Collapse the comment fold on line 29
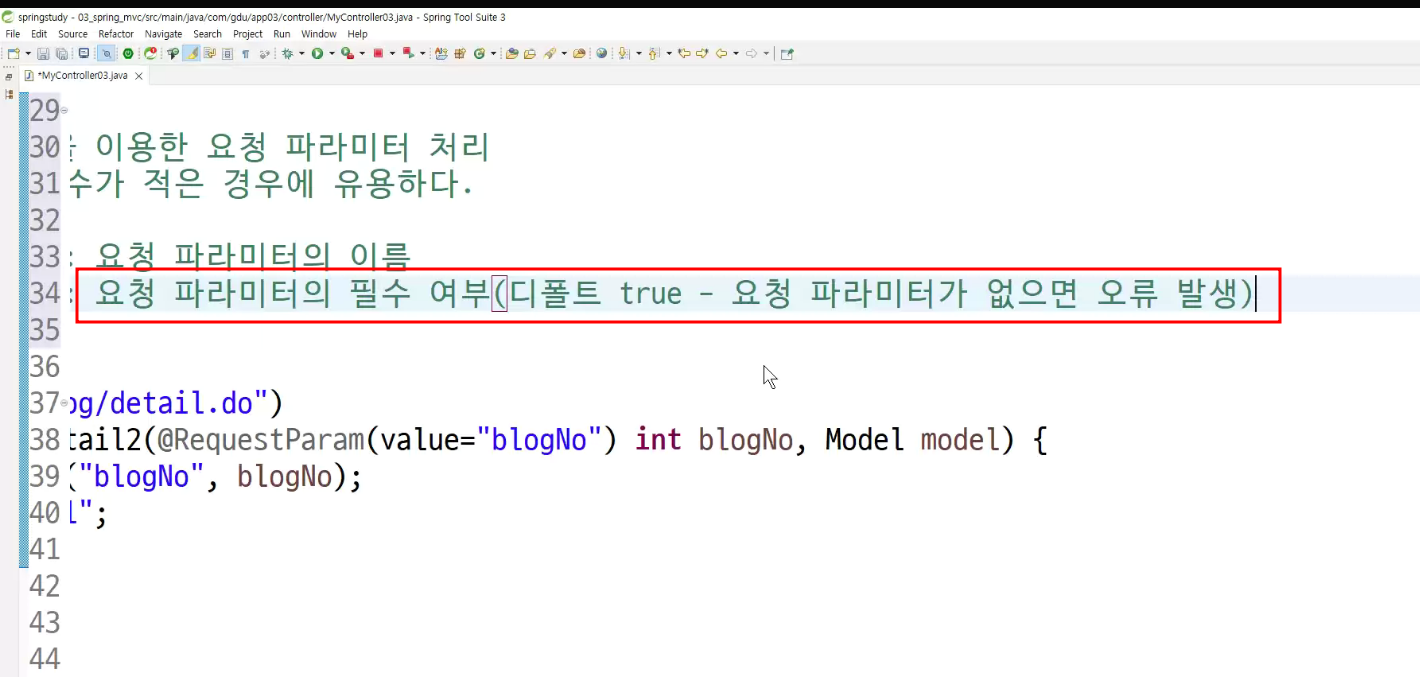 [65, 109]
